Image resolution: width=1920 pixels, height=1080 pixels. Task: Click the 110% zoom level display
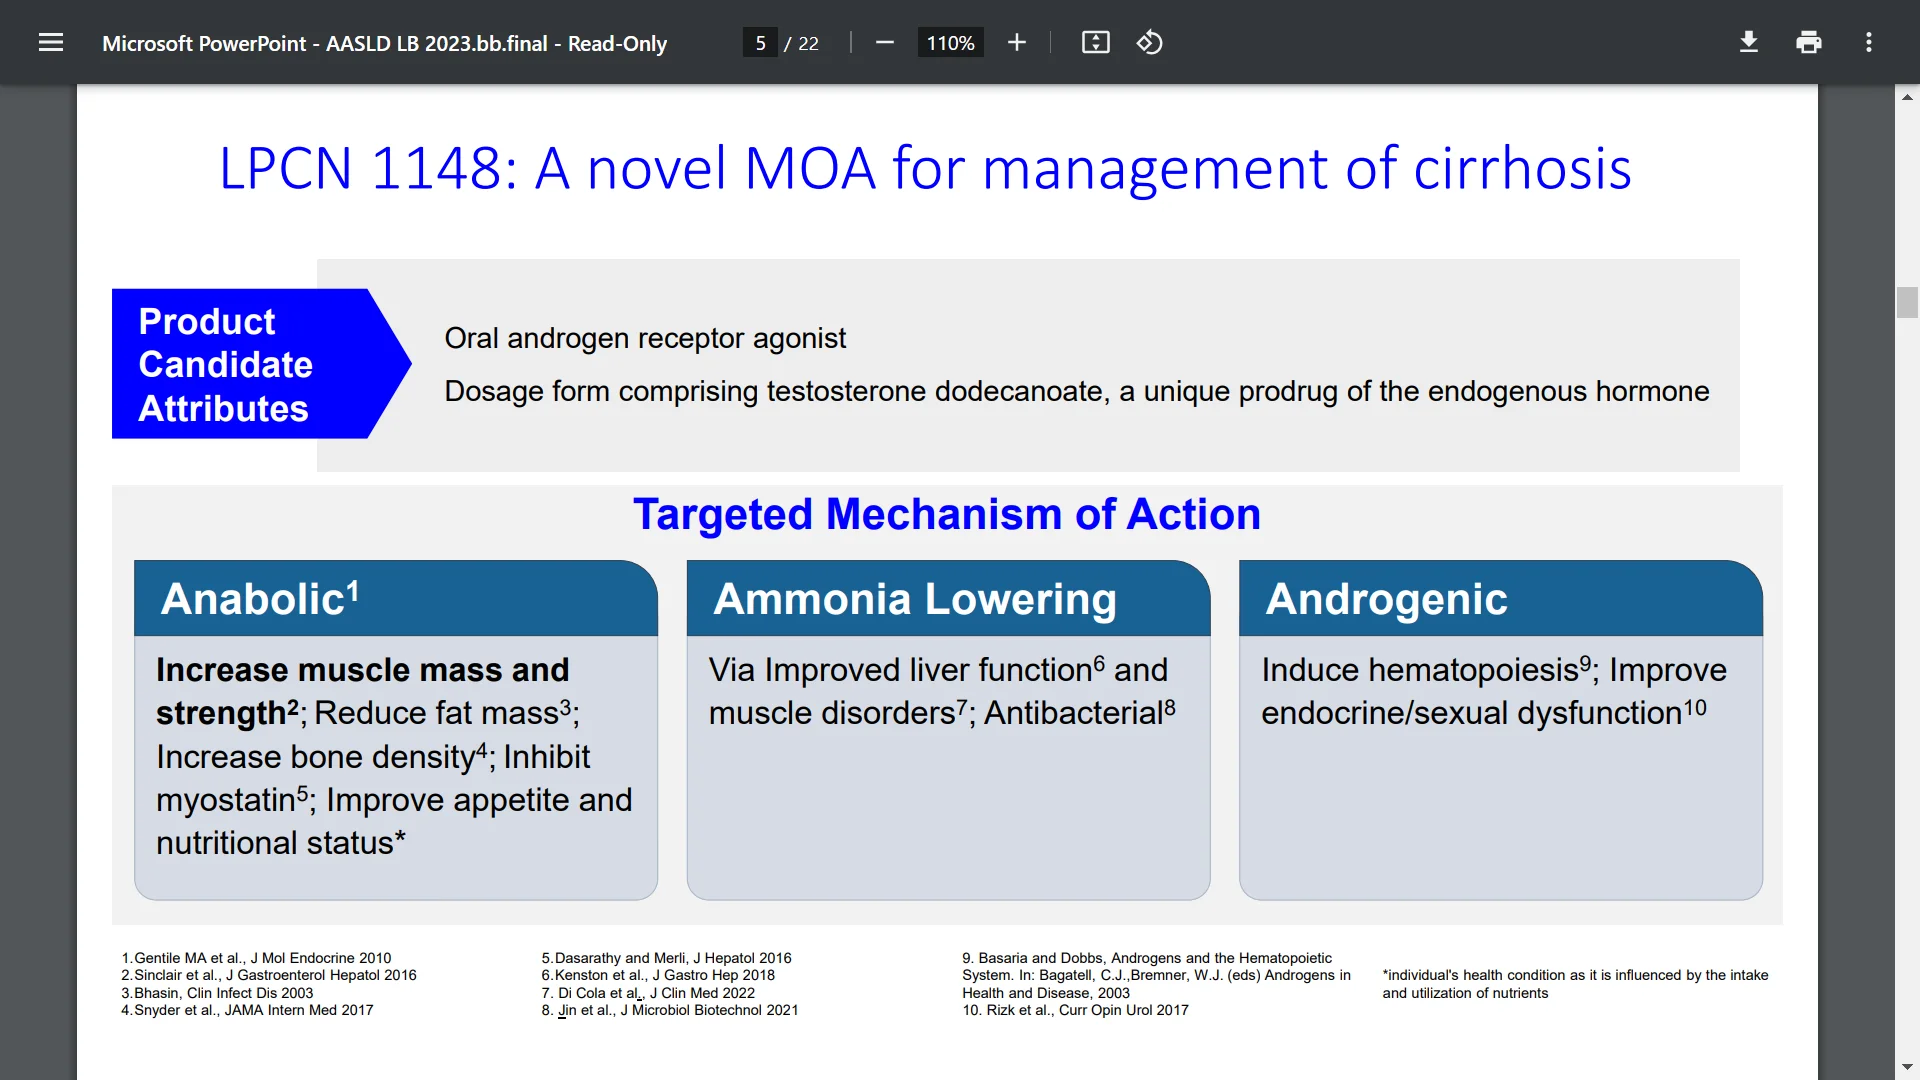[949, 42]
